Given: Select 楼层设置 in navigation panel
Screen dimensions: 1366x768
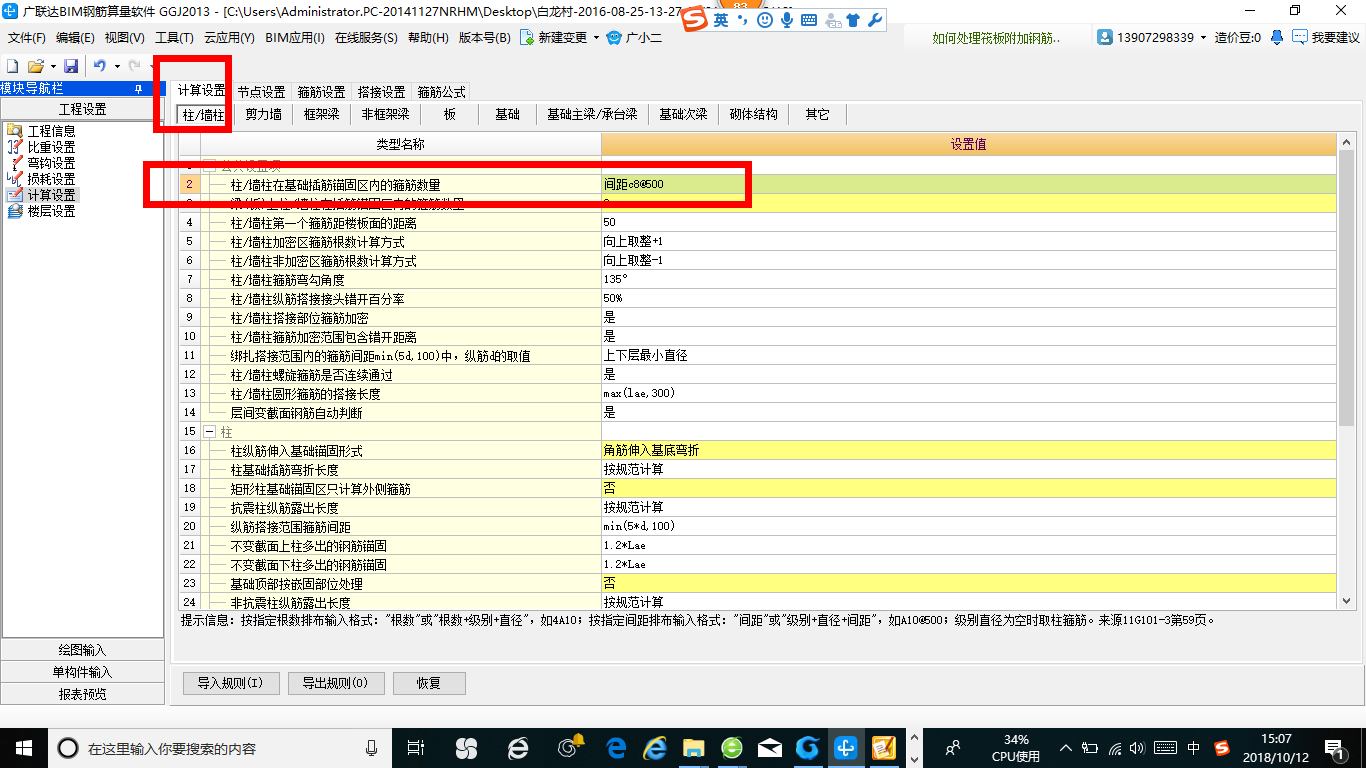Looking at the screenshot, I should (x=51, y=211).
